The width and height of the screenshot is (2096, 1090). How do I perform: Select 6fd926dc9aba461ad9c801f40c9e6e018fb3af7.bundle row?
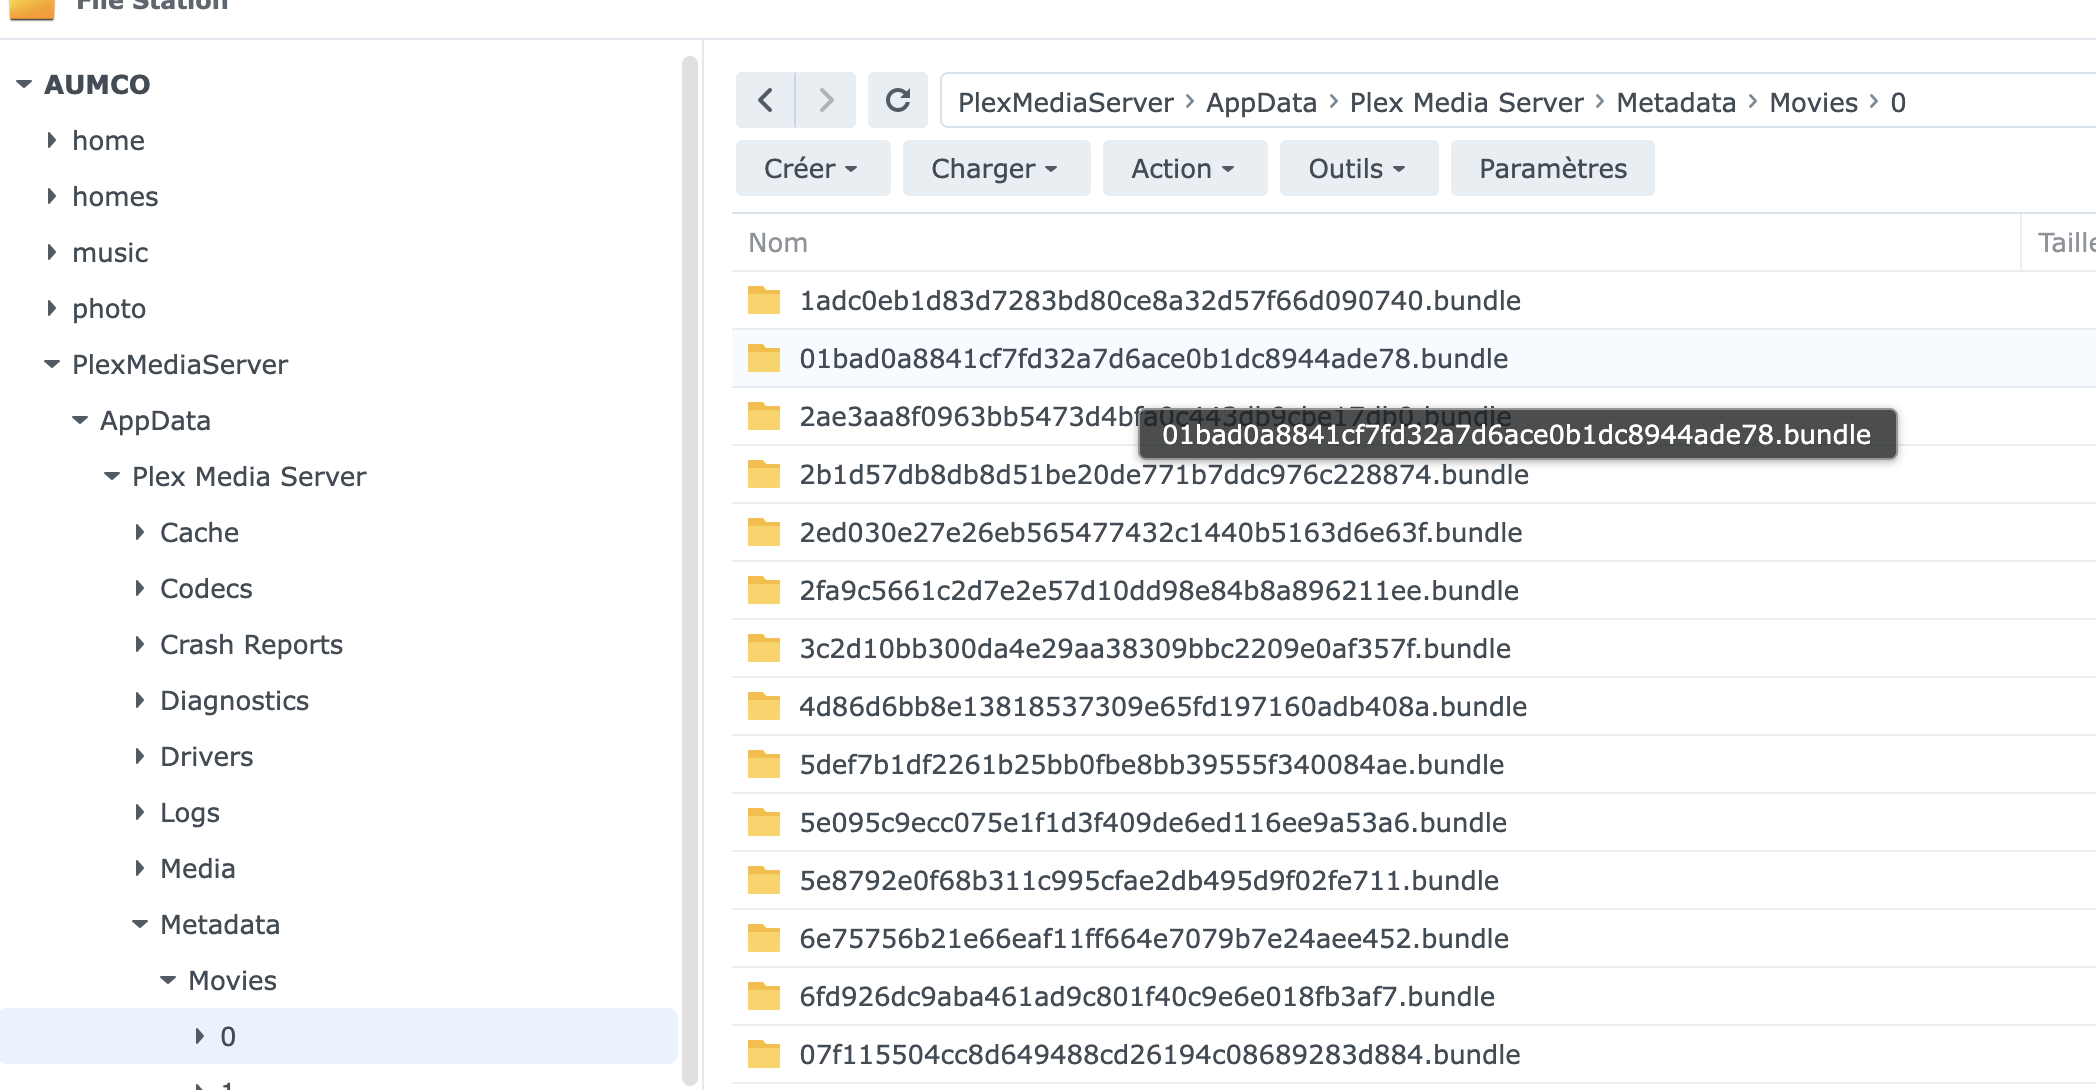pyautogui.click(x=1414, y=996)
